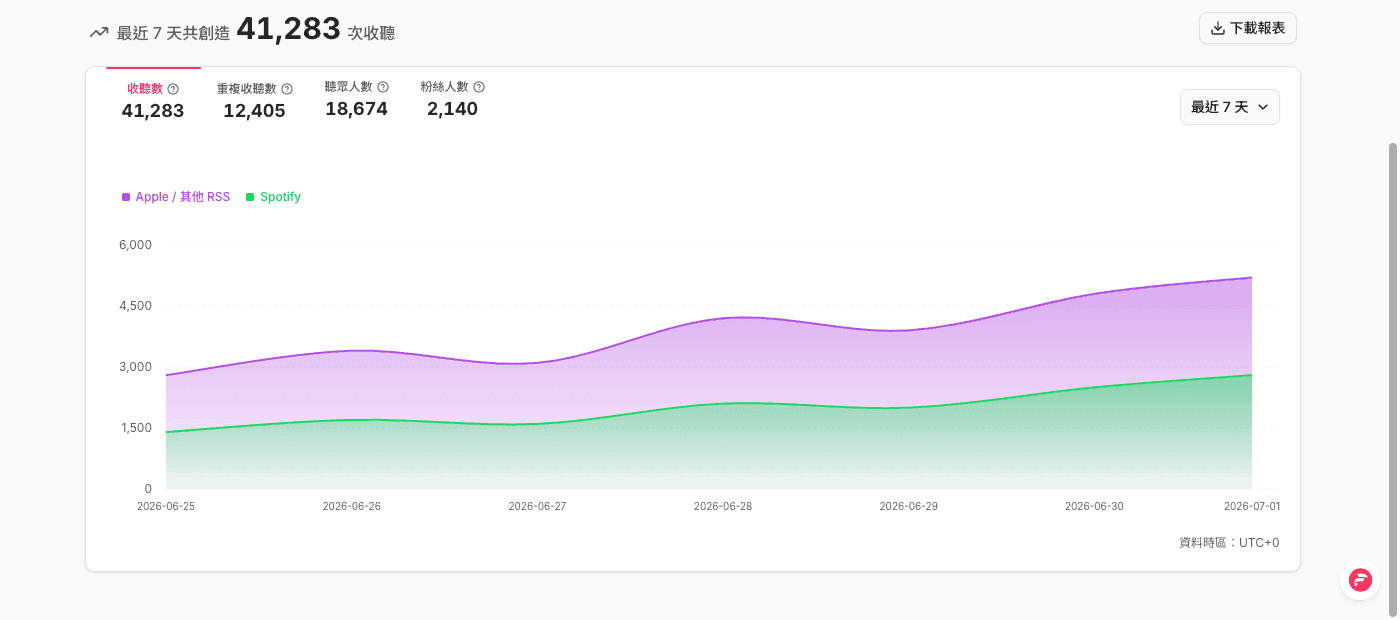Click the help icon beside 粉絲人數

tap(479, 87)
